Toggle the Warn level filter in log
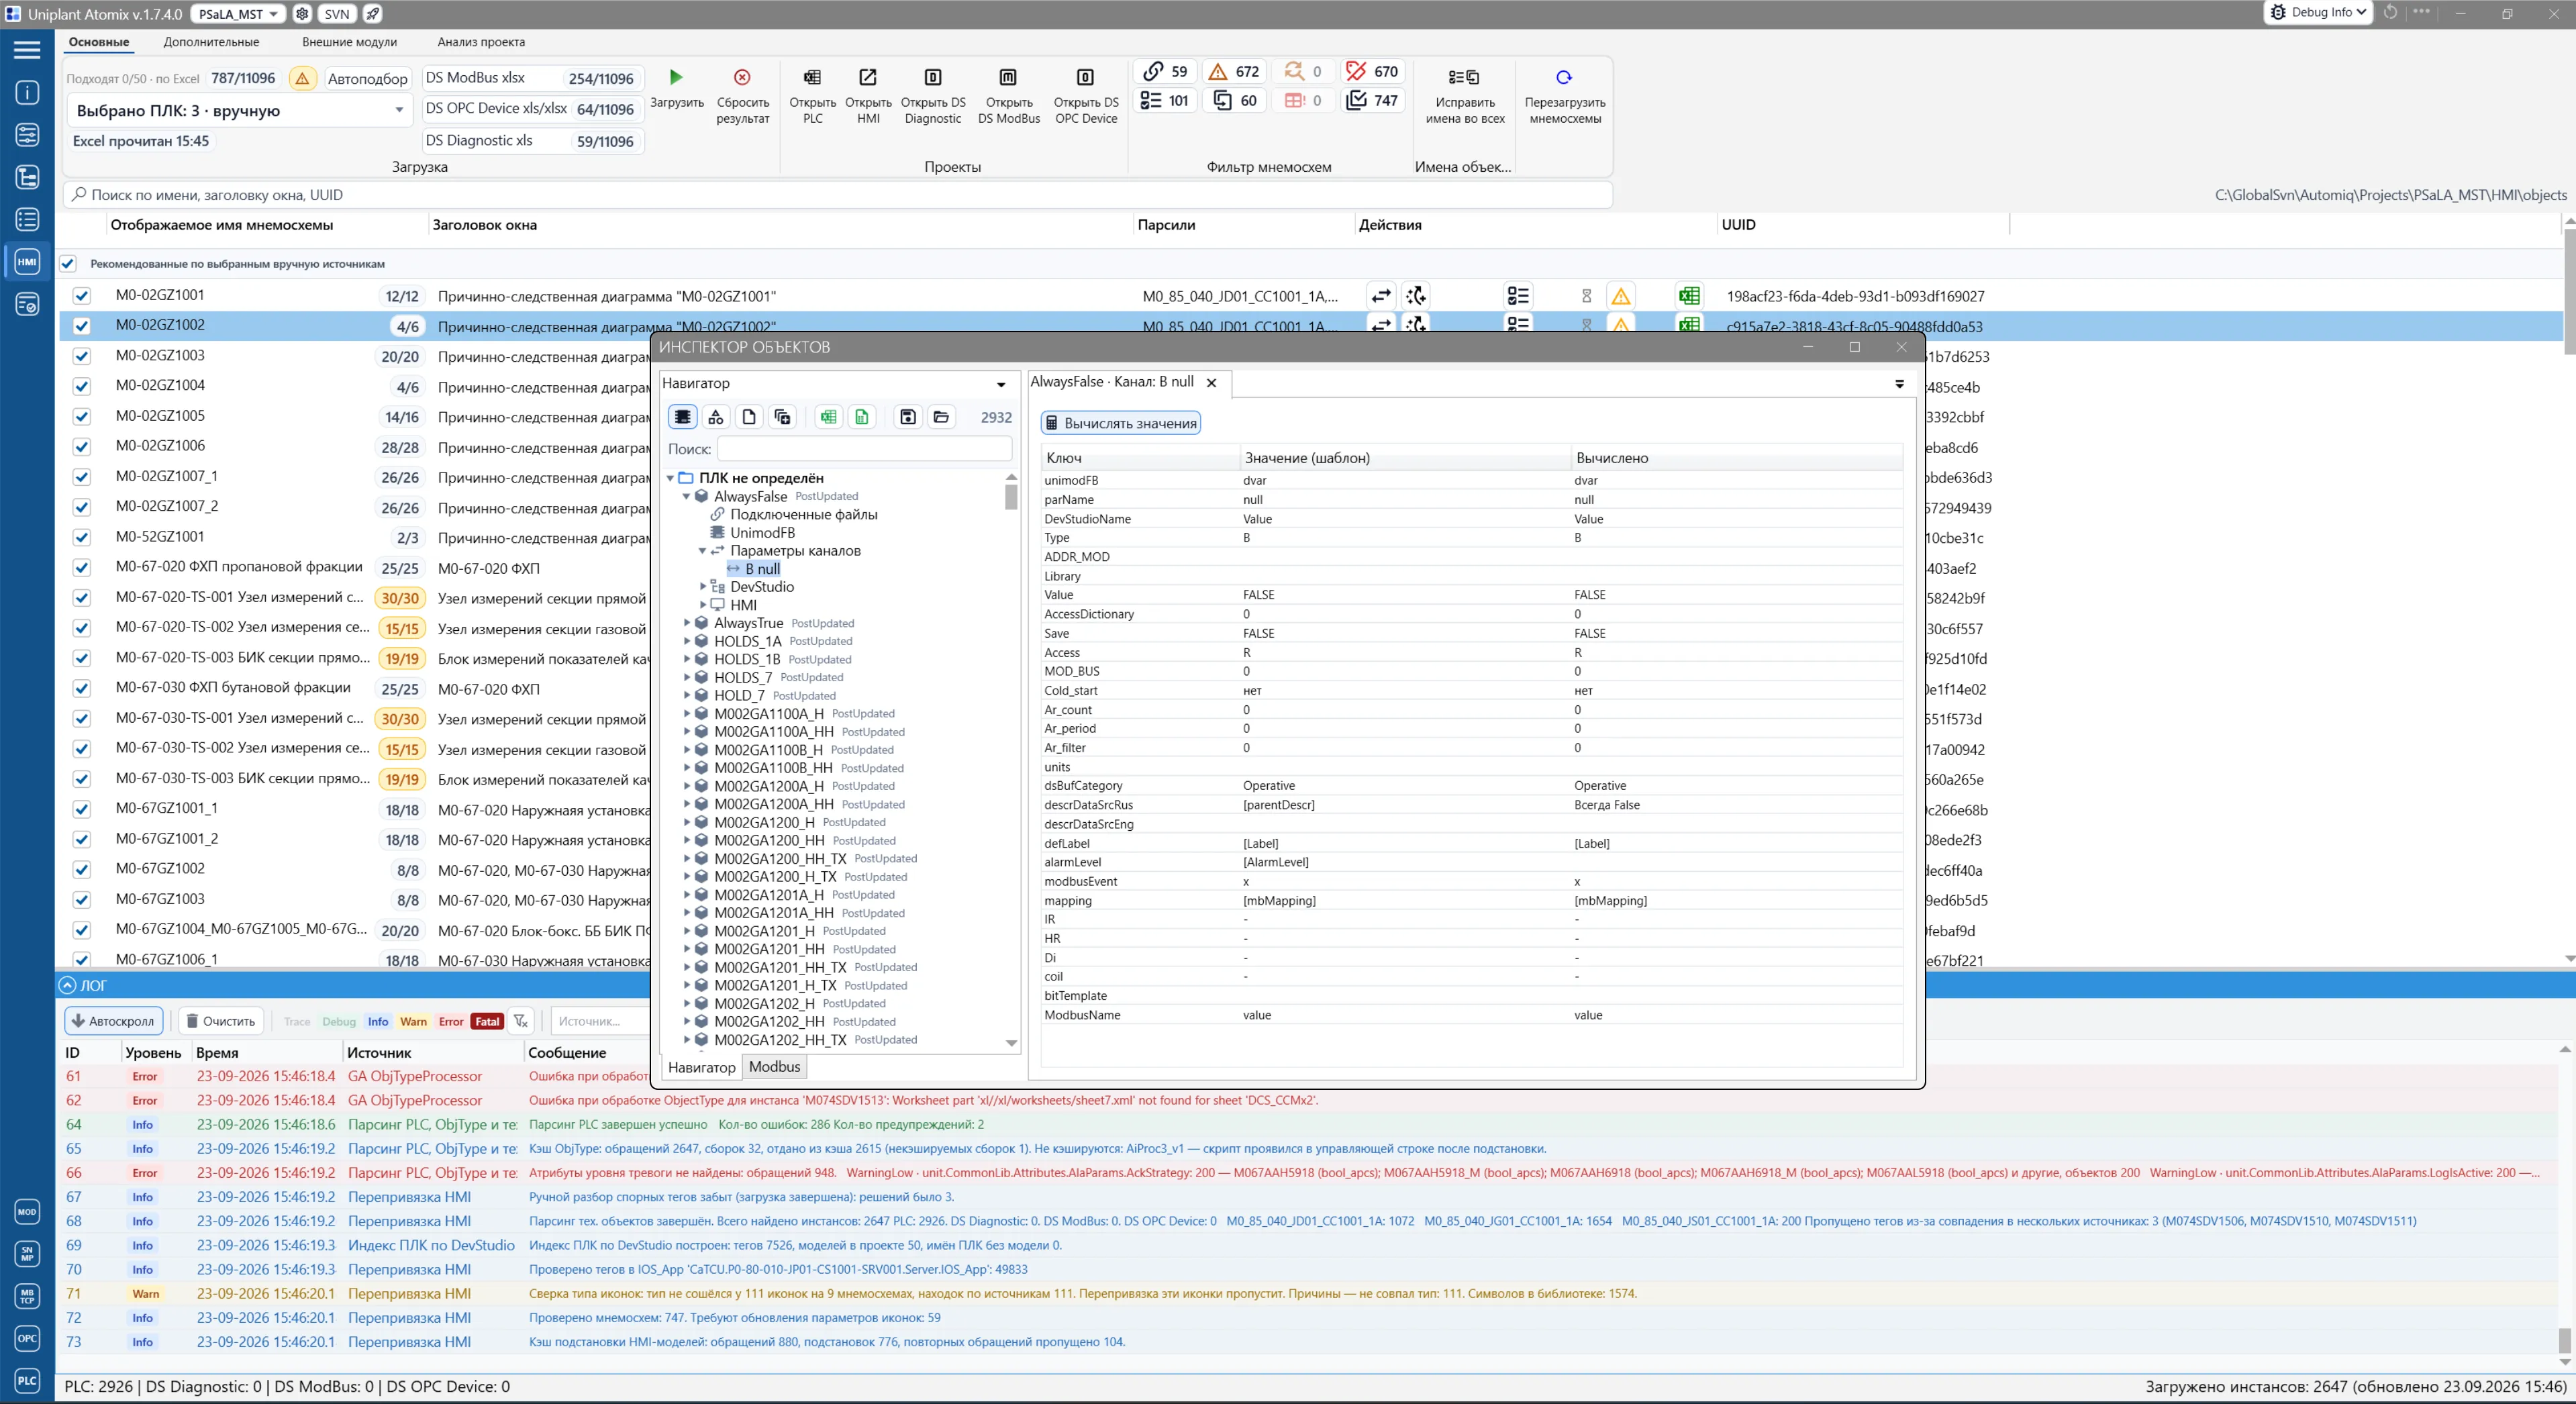Image resolution: width=2576 pixels, height=1404 pixels. coord(413,1021)
